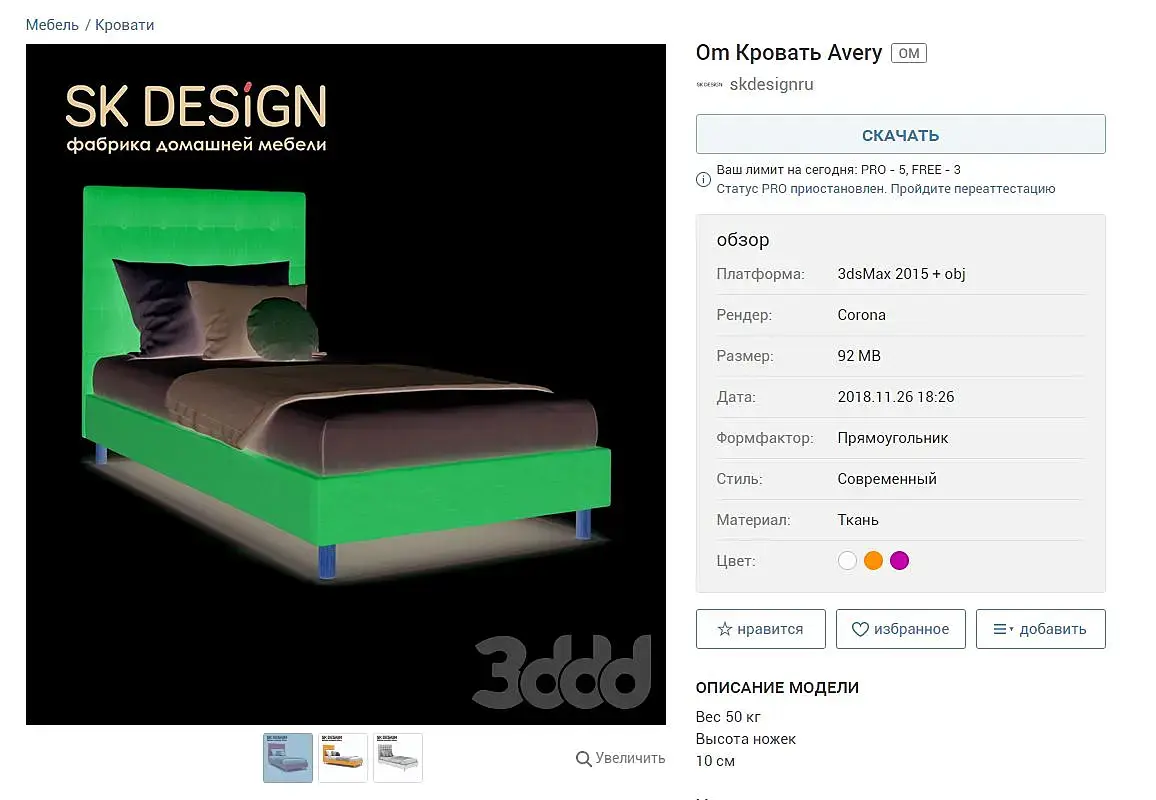The image size is (1156, 800).
Task: Select the white color swatch
Action: (847, 560)
